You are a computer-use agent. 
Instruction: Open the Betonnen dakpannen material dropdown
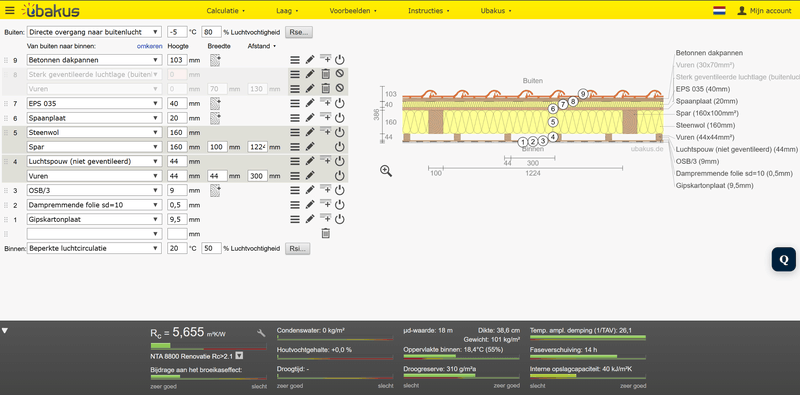click(x=94, y=60)
